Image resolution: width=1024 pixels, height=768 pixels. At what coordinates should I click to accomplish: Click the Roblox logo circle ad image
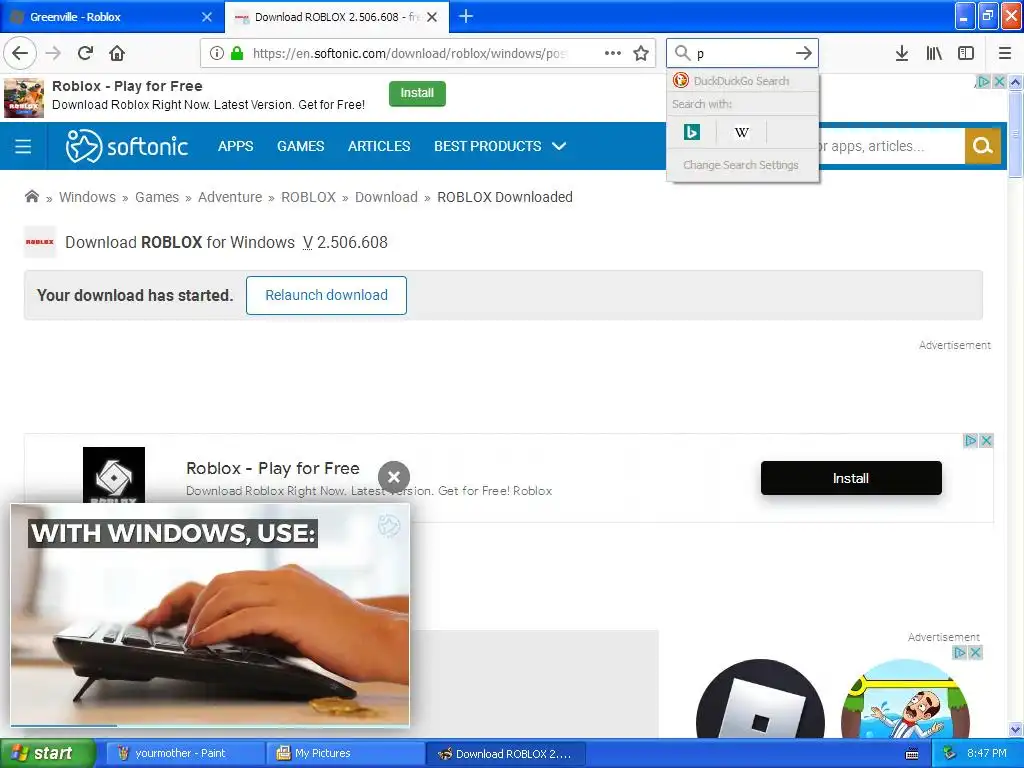pyautogui.click(x=760, y=698)
